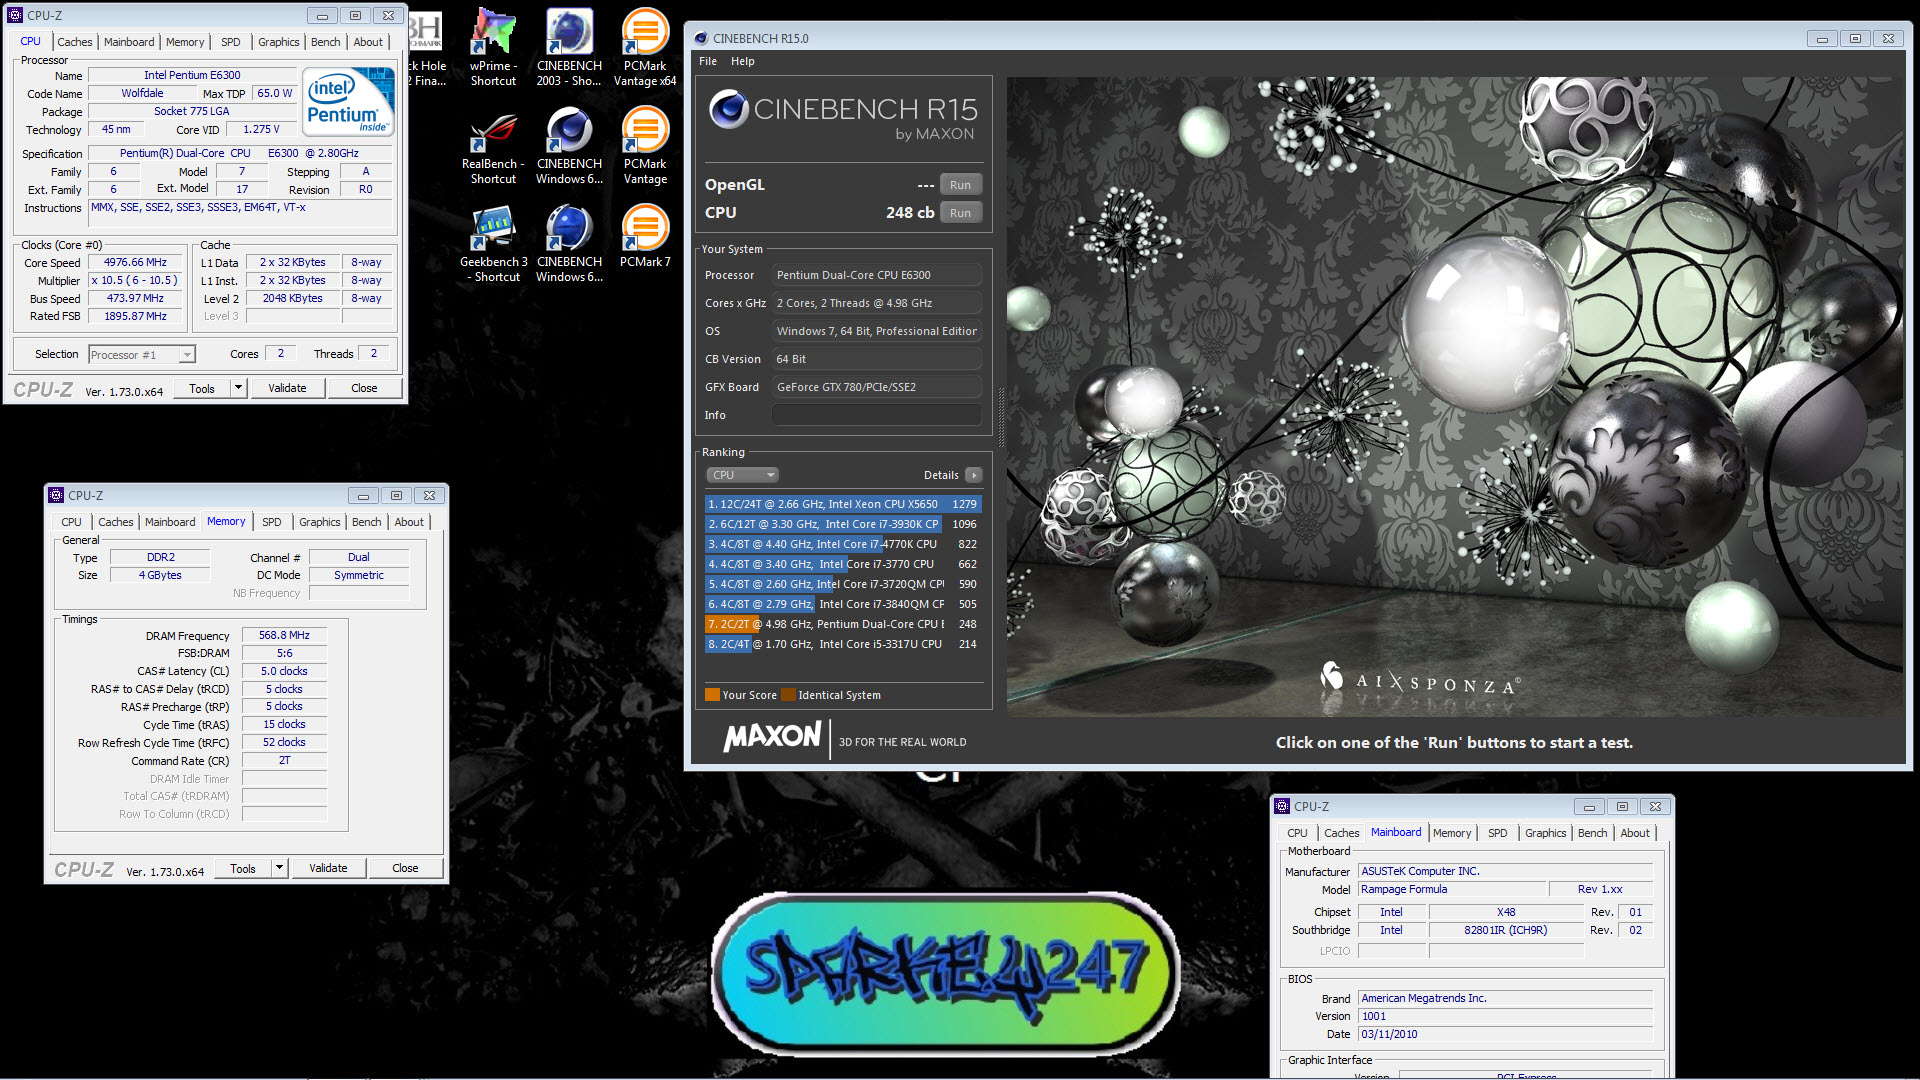This screenshot has width=1920, height=1080.
Task: Select ranking row Intel Core i5-3317U
Action: 842,644
